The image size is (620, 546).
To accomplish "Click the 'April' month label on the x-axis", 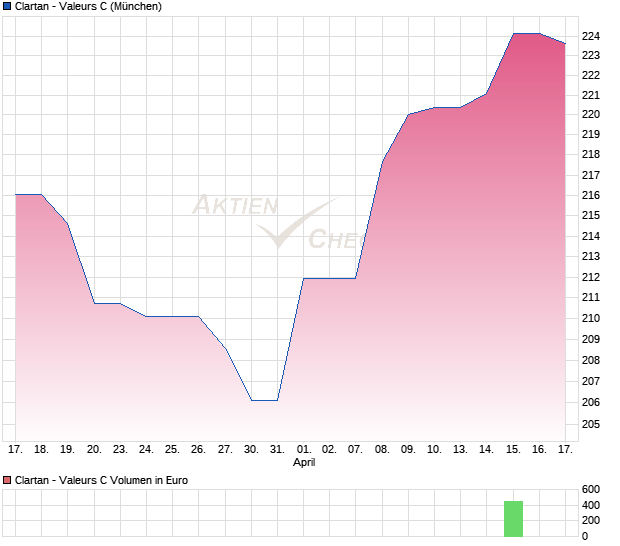I will click(x=305, y=463).
